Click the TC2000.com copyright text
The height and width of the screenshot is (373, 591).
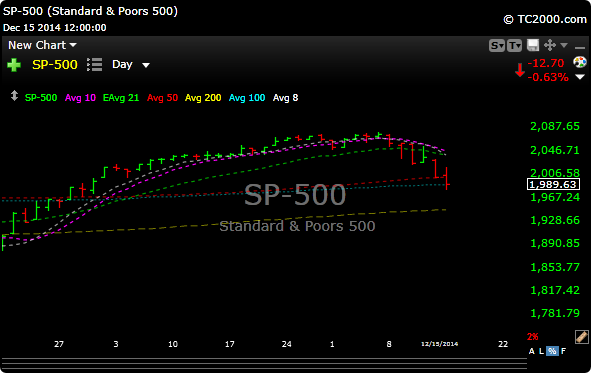click(545, 19)
